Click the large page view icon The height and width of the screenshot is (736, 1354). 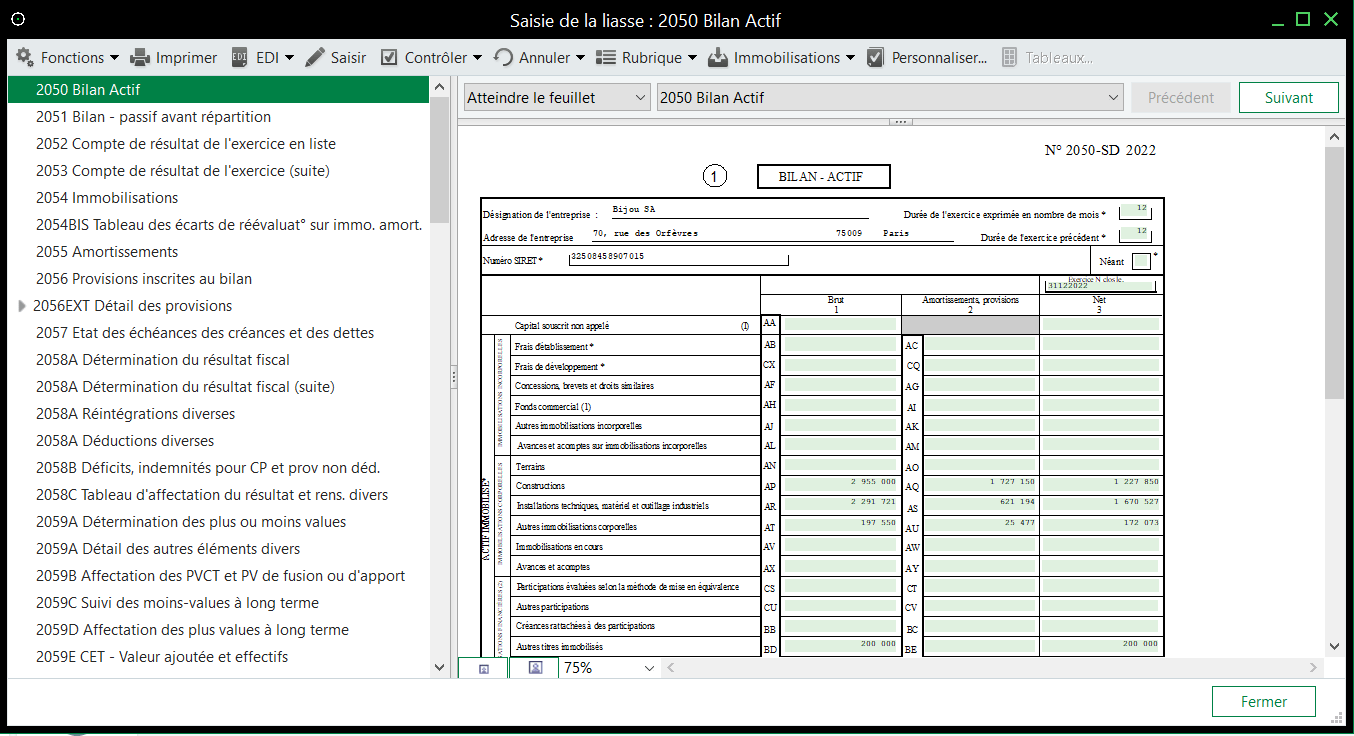coord(535,668)
